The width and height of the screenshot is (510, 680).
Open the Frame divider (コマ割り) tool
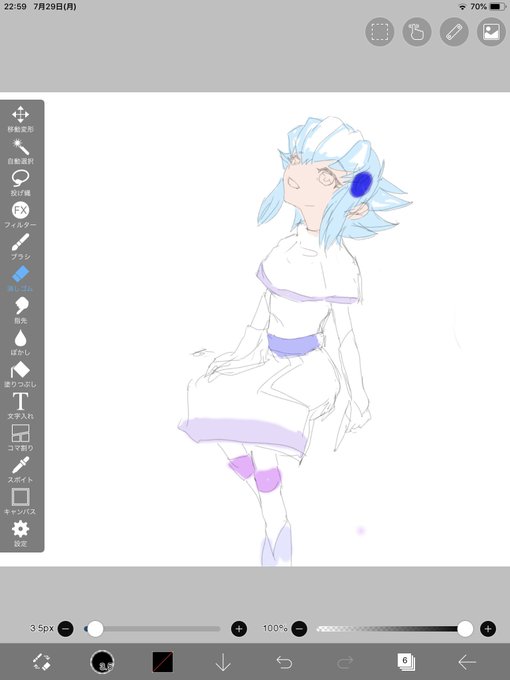[20, 438]
